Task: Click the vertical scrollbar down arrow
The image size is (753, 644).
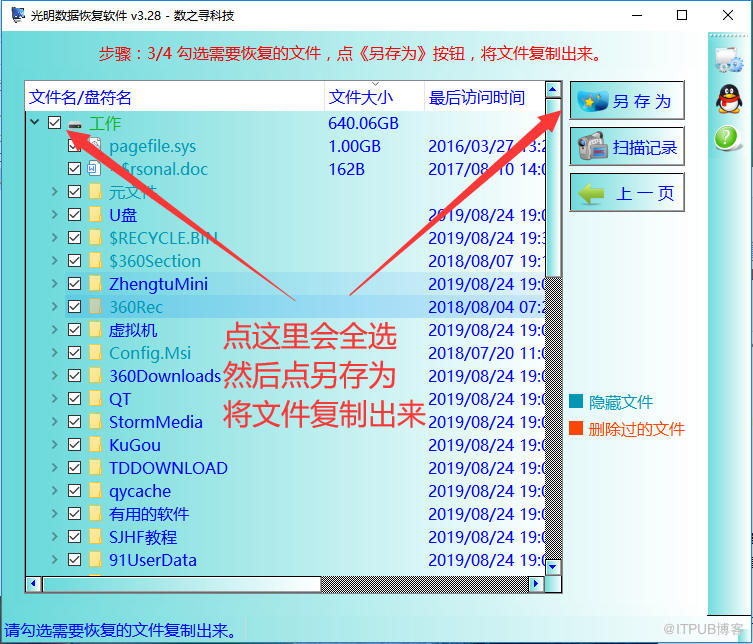Action: click(x=553, y=567)
